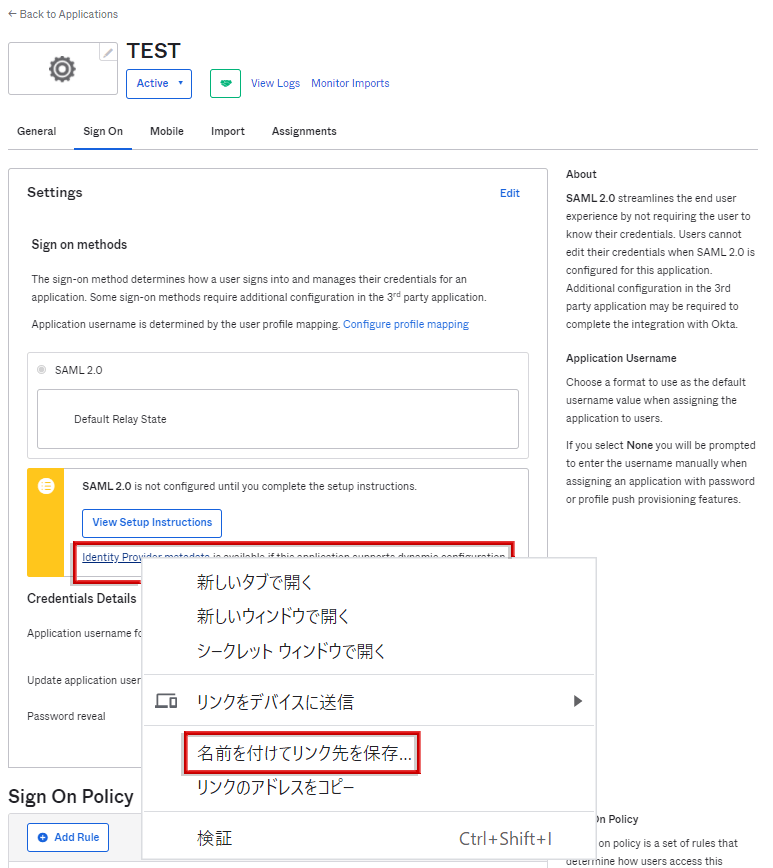Open View Logs link
This screenshot has width=773, height=868.
coord(275,83)
